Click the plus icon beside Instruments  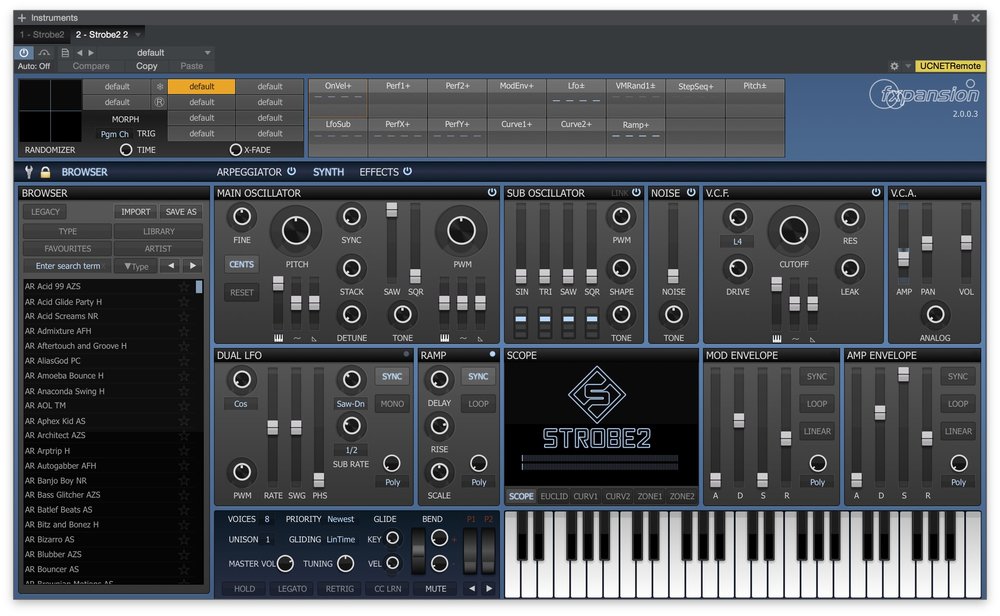coord(22,18)
